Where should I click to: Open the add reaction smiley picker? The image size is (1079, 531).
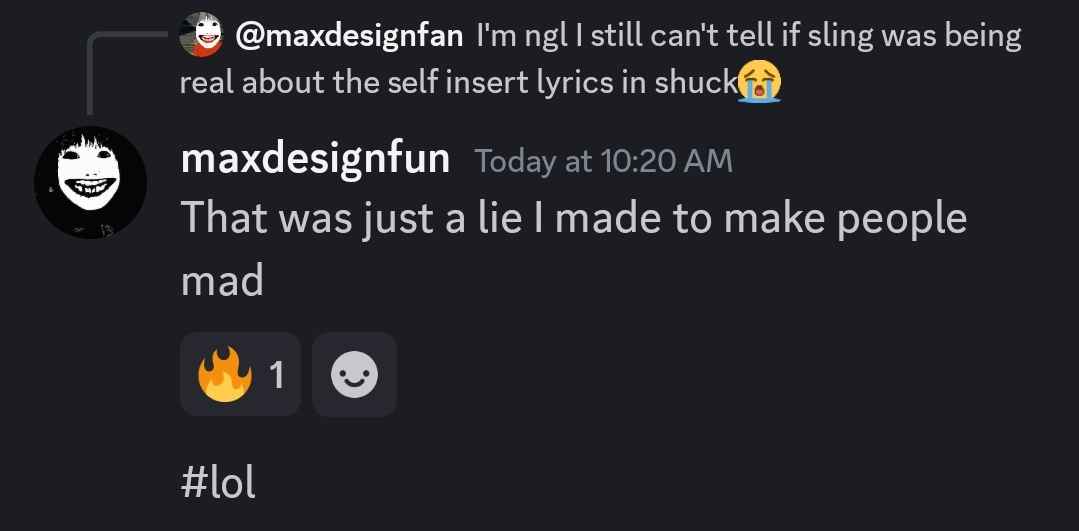[354, 375]
